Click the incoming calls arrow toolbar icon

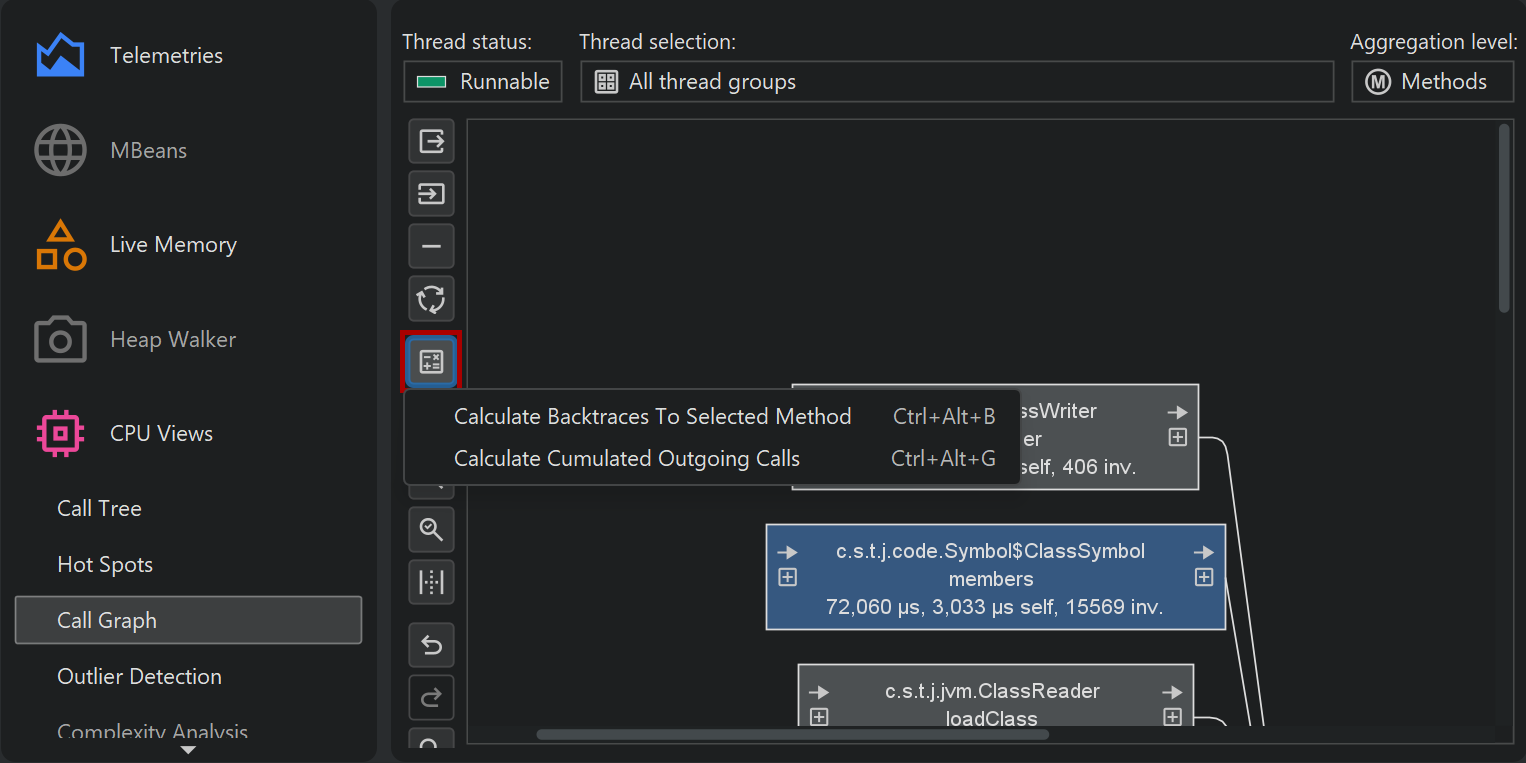tap(431, 194)
